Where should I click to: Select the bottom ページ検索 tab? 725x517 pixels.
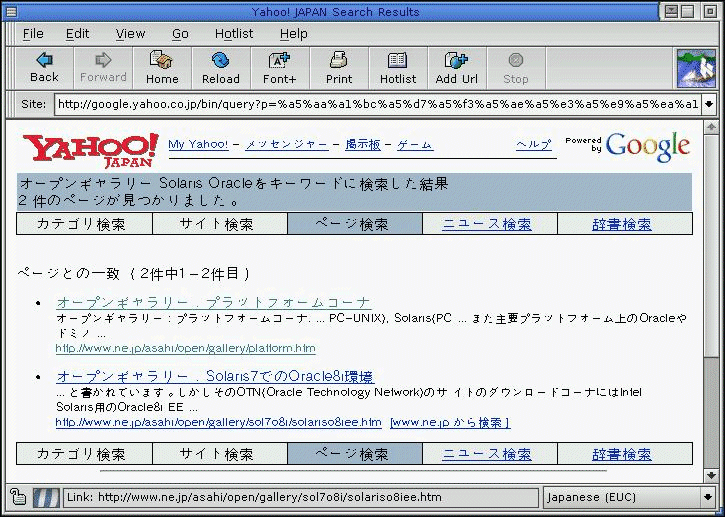click(x=355, y=454)
